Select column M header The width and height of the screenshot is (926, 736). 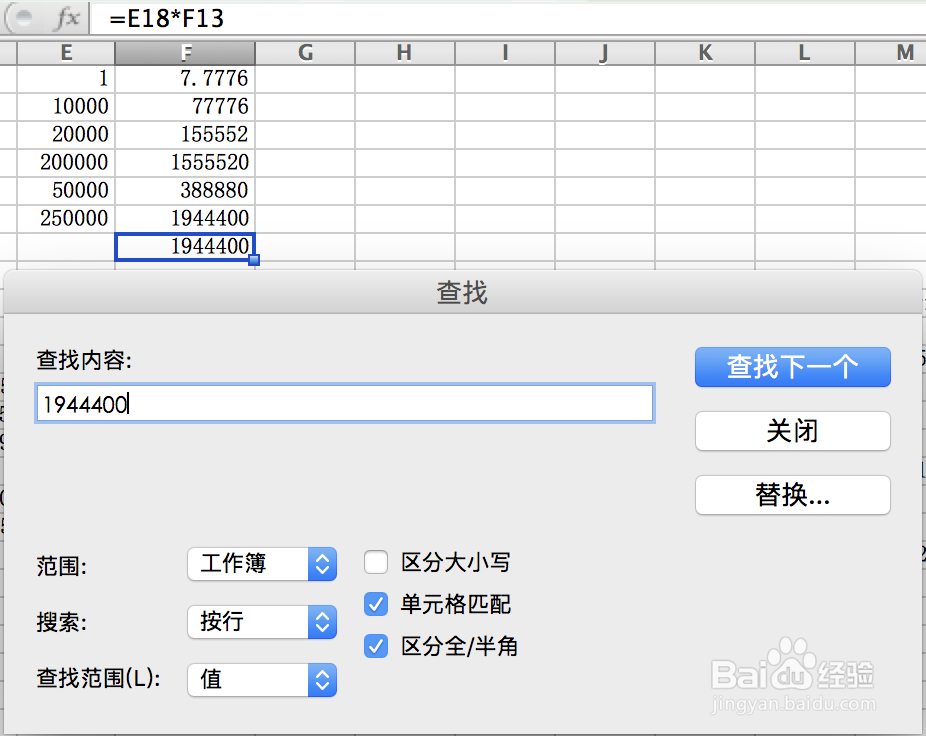[904, 51]
